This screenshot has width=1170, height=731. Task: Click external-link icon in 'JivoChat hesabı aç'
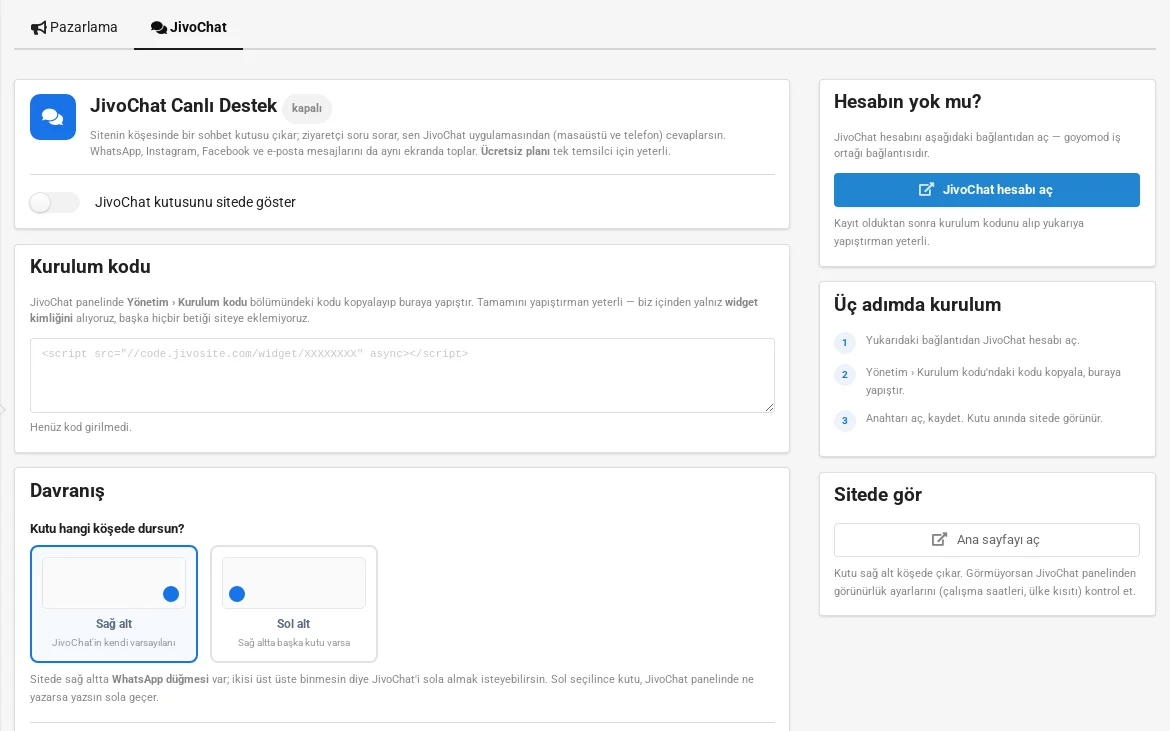tap(926, 189)
